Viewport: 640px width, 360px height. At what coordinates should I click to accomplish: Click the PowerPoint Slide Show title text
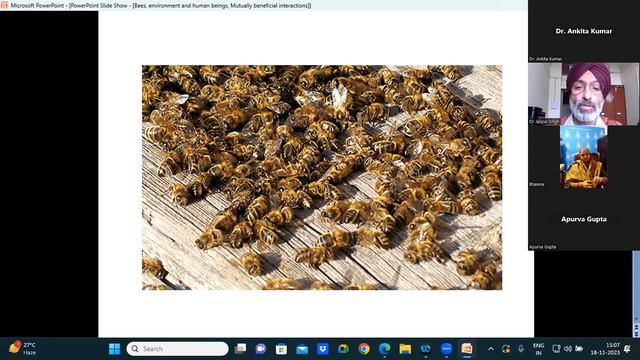[x=161, y=6]
